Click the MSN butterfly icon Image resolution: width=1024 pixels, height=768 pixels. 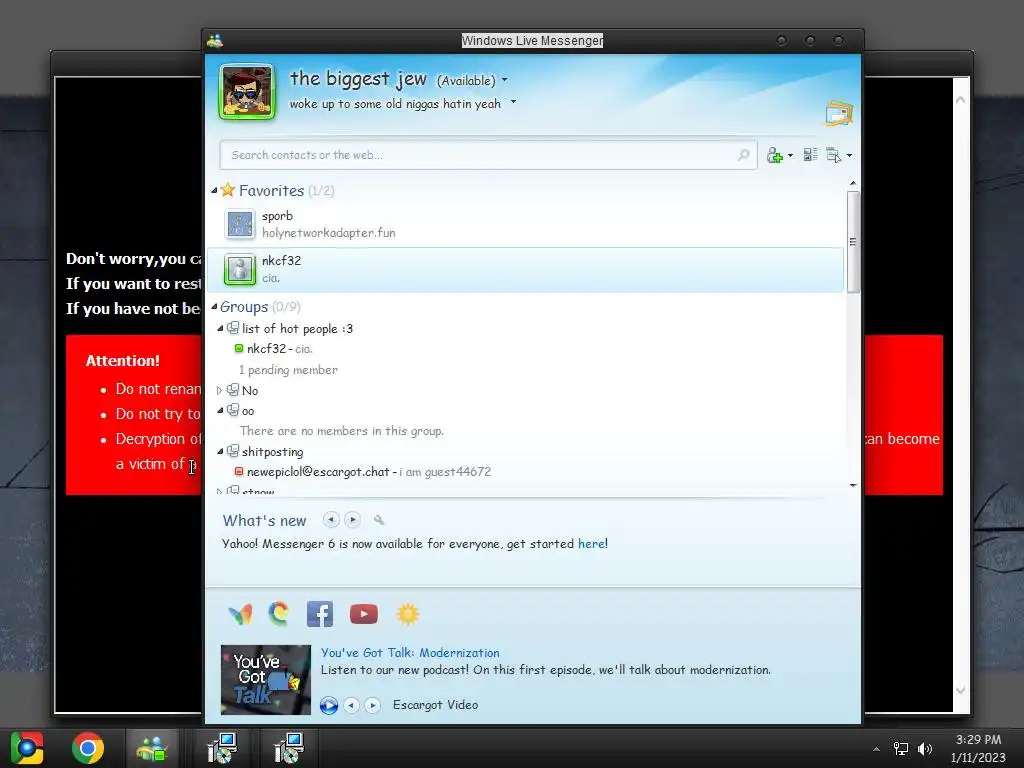coord(240,614)
